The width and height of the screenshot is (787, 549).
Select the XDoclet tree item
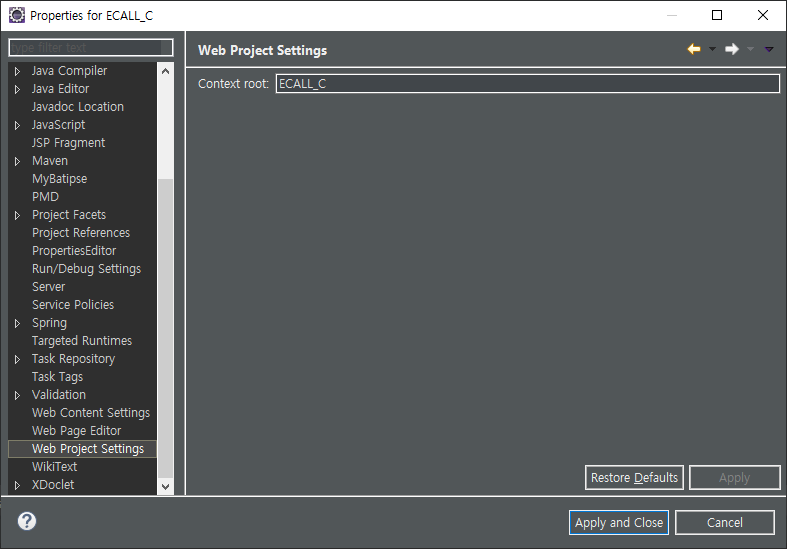53,485
